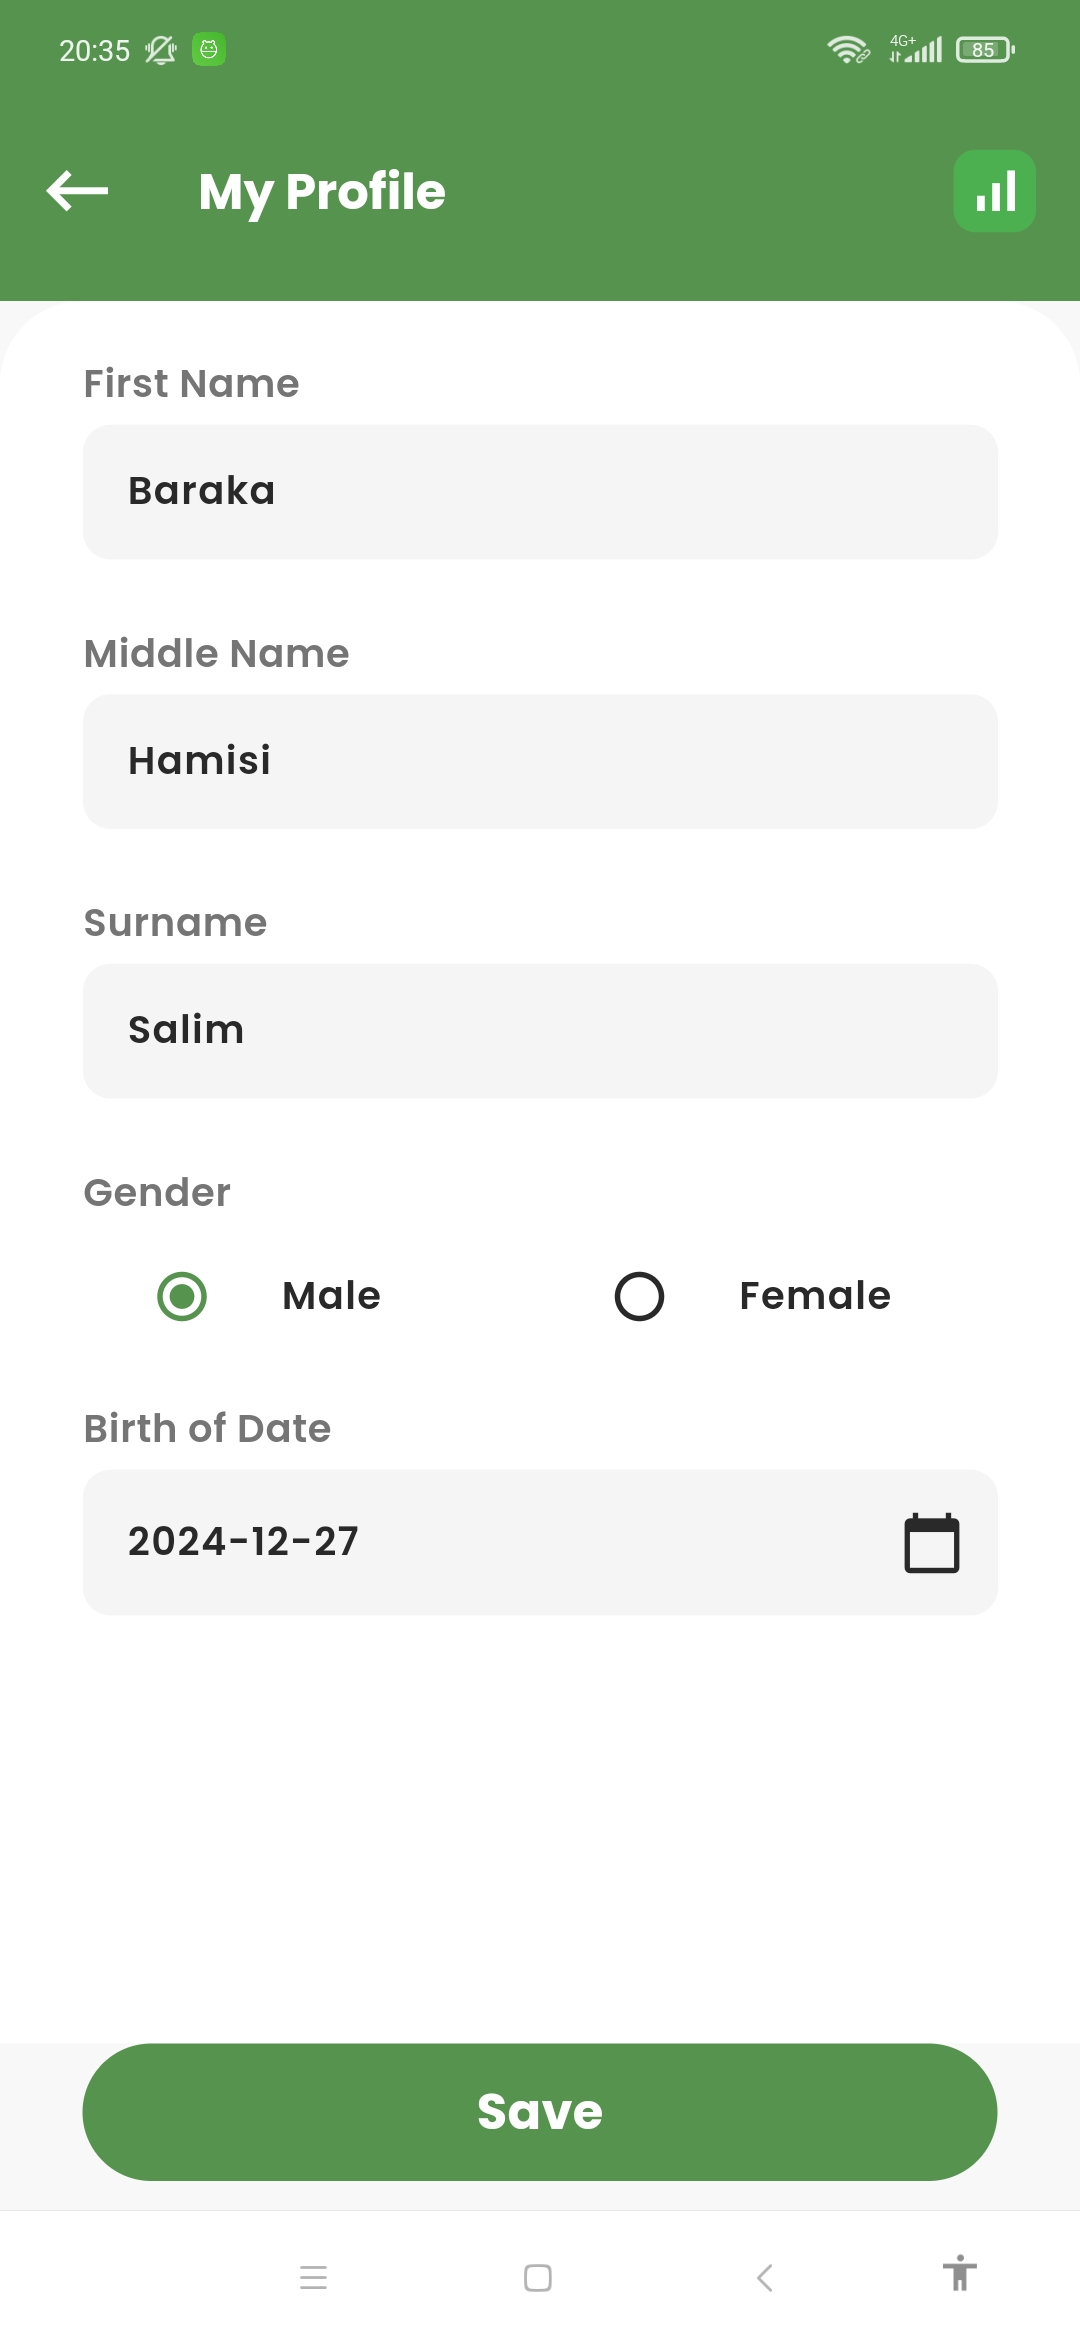Open the calendar date picker icon
This screenshot has width=1080, height=2340.
pos(931,1543)
